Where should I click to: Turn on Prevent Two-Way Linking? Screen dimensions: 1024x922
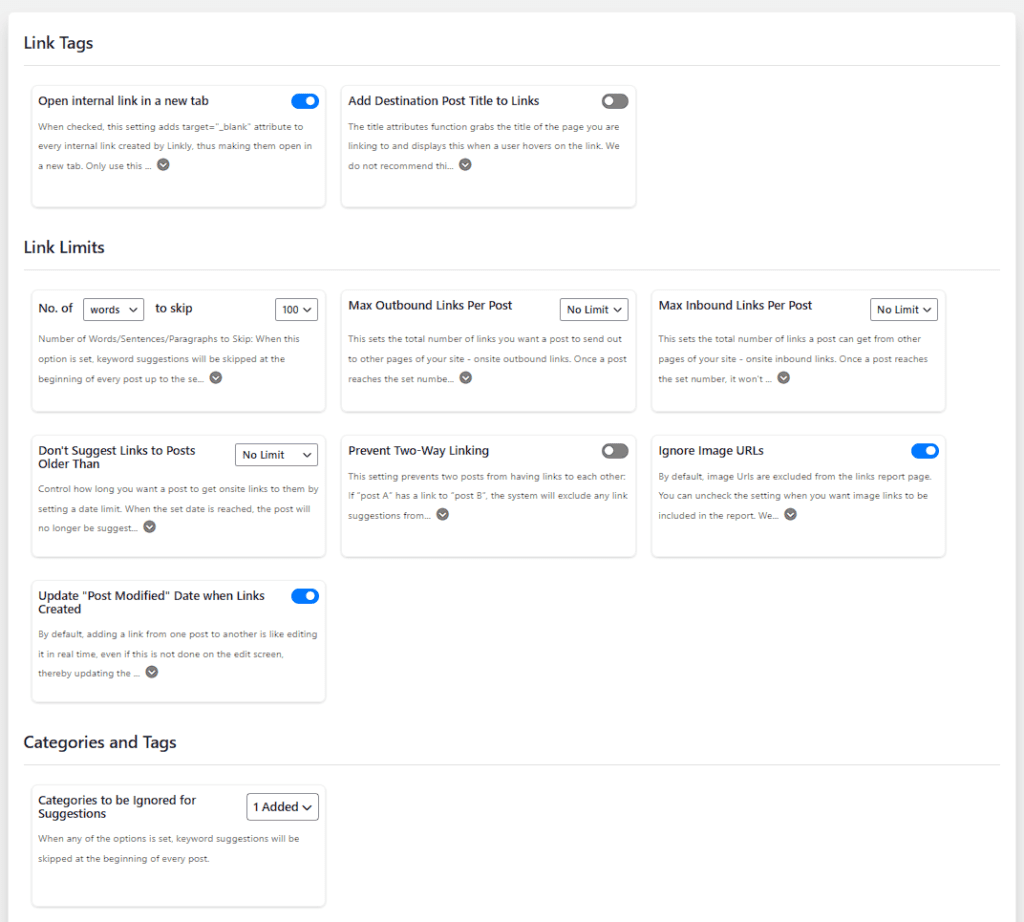(x=614, y=450)
